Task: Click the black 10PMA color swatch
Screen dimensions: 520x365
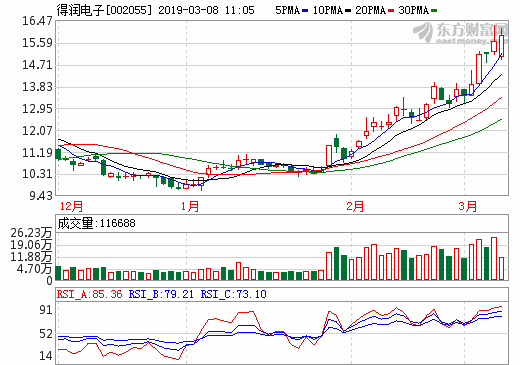Action: tap(348, 11)
